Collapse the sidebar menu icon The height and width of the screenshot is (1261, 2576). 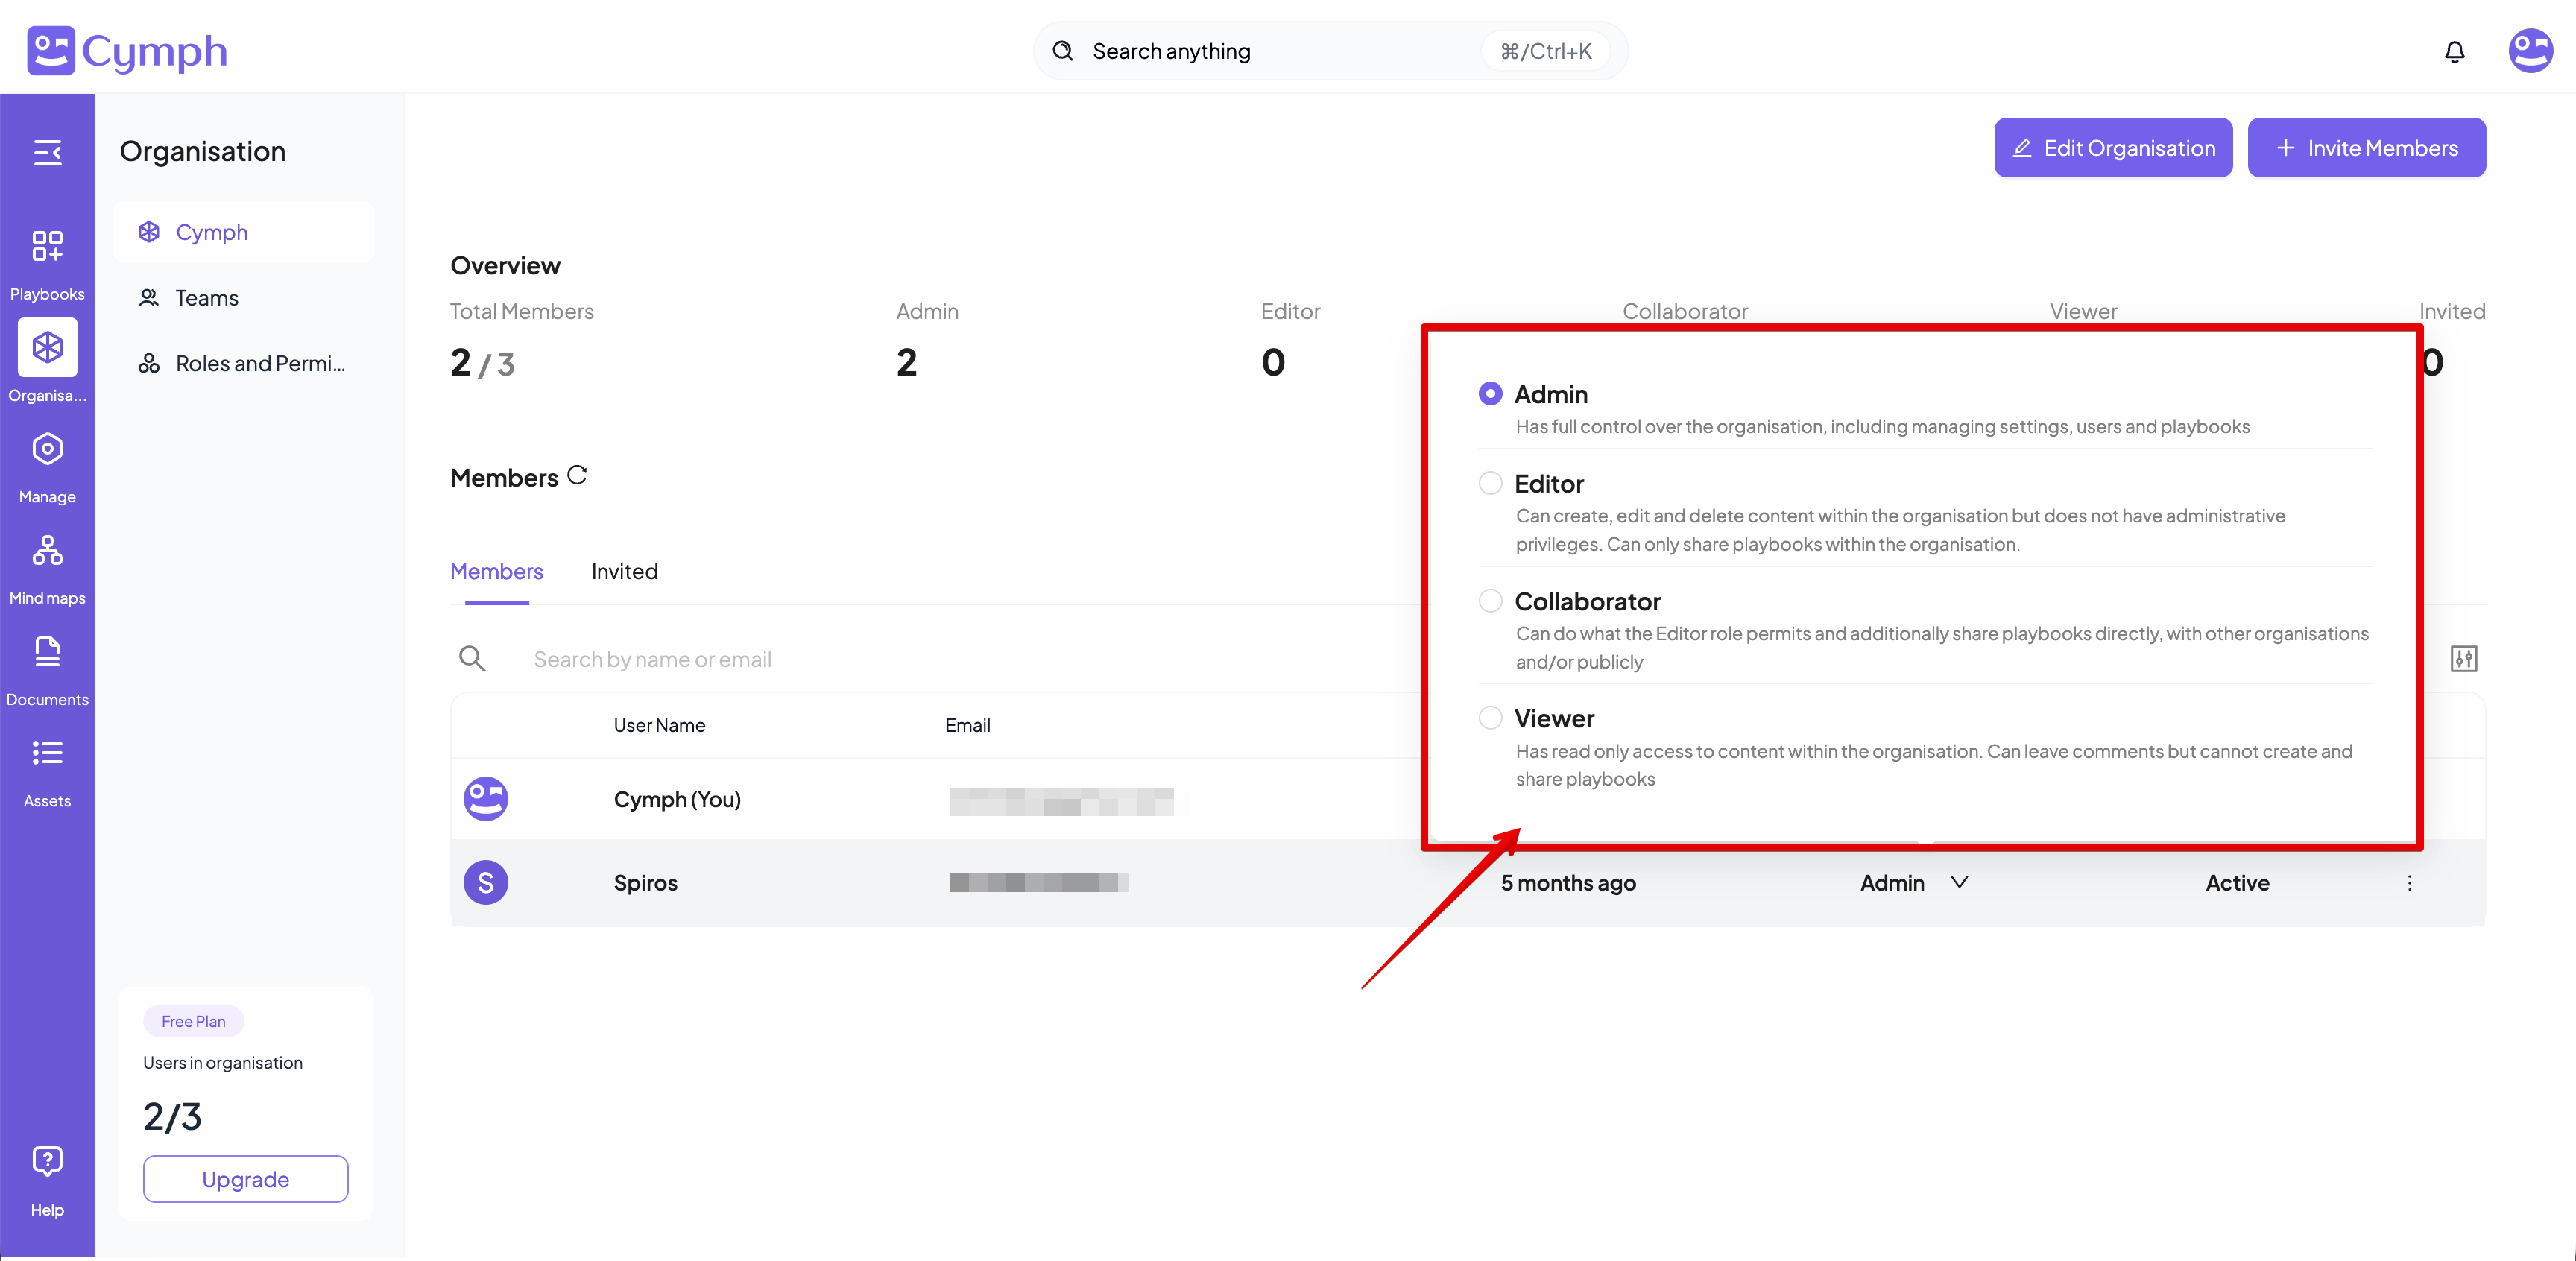[47, 153]
